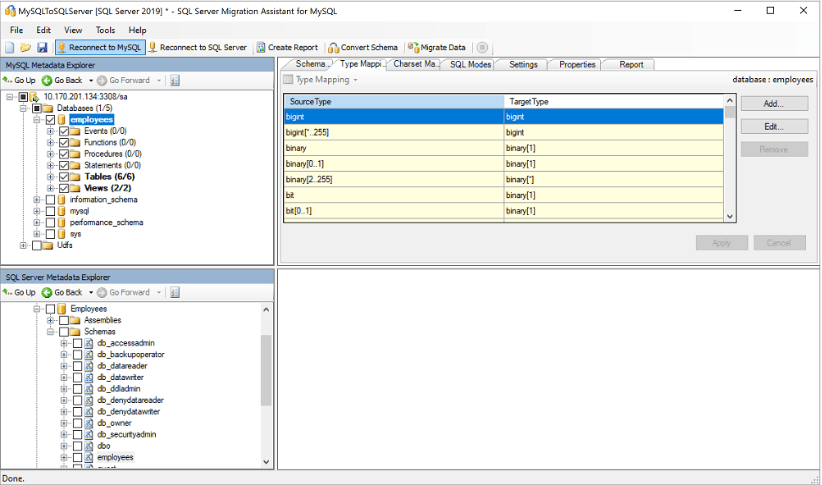Expand the Assemblies folder node
The height and width of the screenshot is (485, 822).
51,320
